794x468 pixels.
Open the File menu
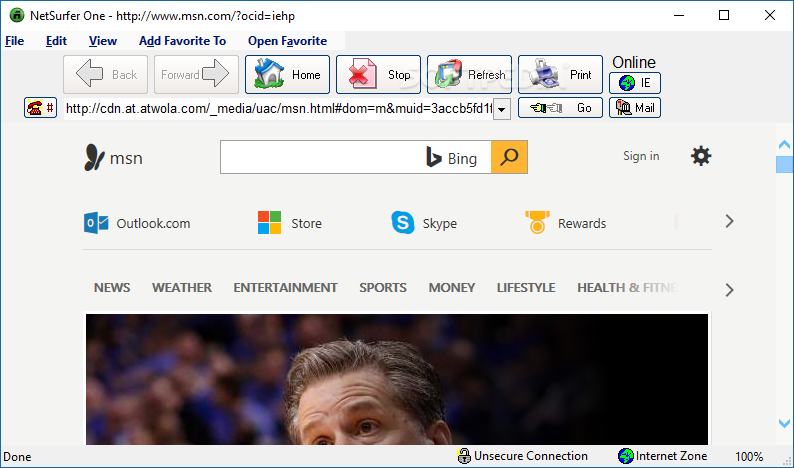point(15,41)
